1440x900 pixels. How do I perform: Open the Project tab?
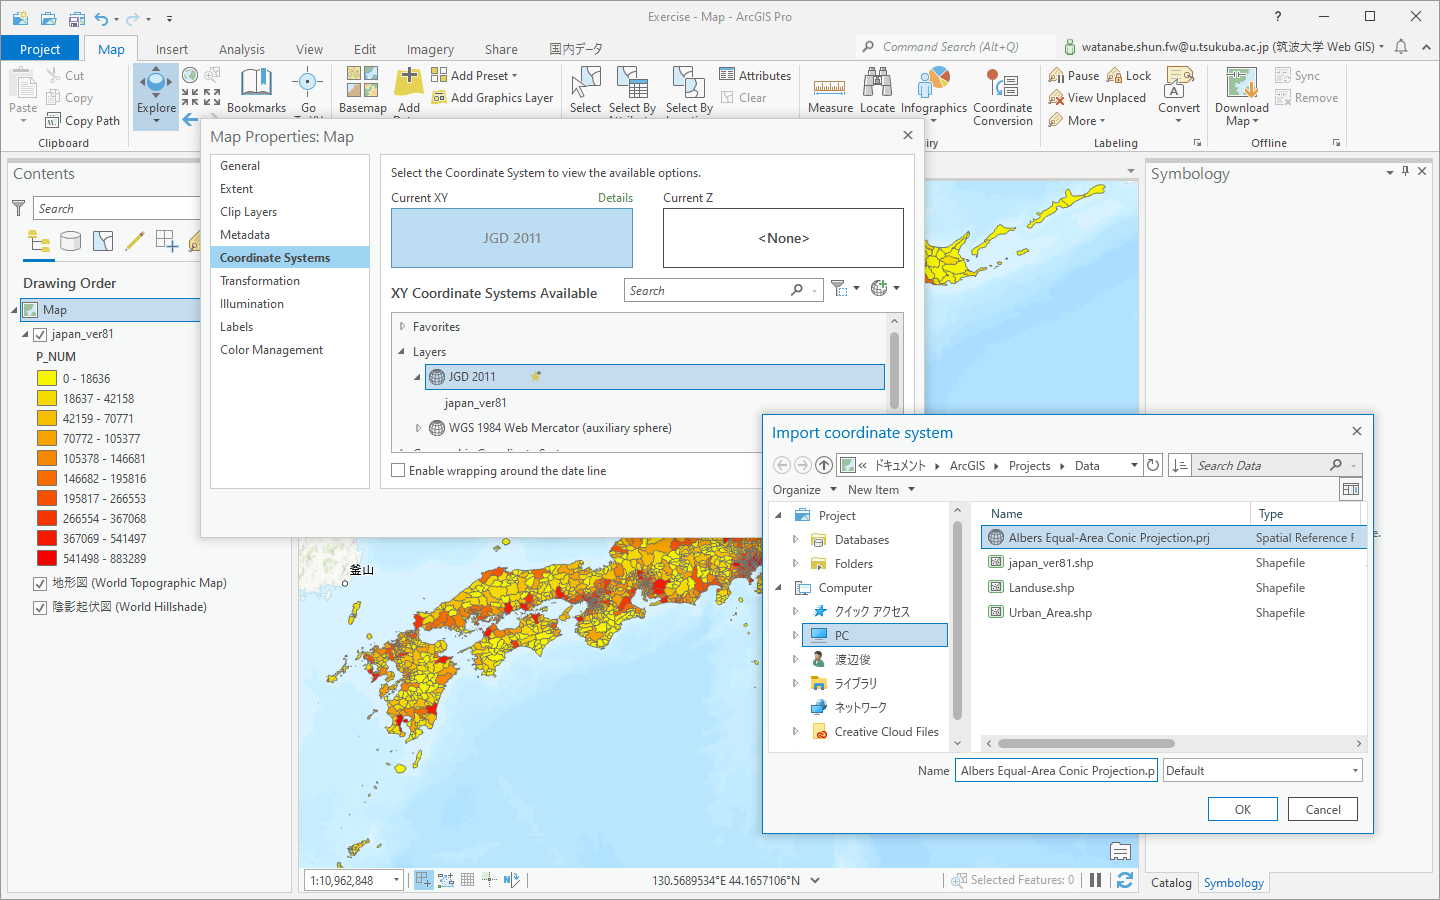click(x=40, y=49)
